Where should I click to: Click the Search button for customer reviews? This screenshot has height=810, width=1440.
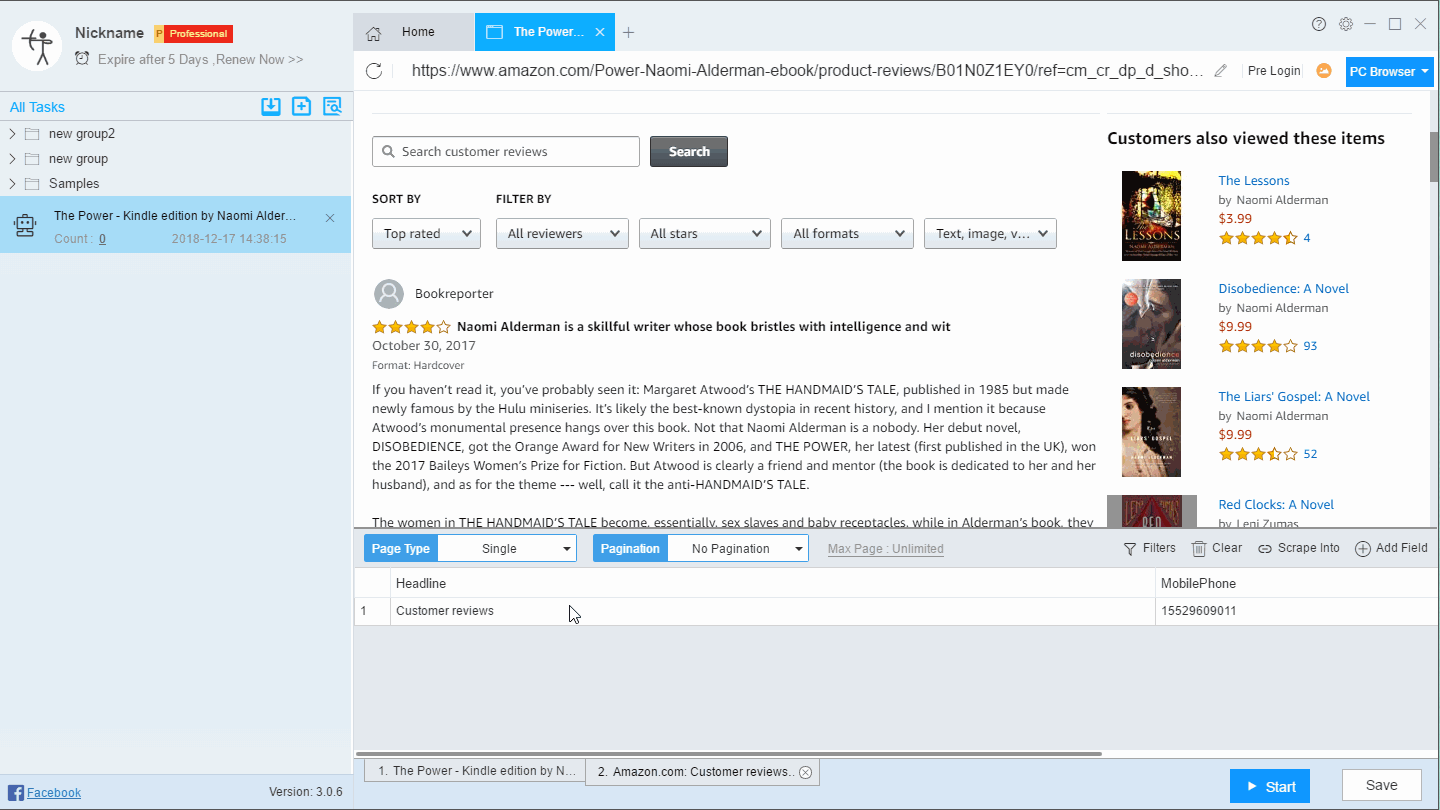click(689, 152)
